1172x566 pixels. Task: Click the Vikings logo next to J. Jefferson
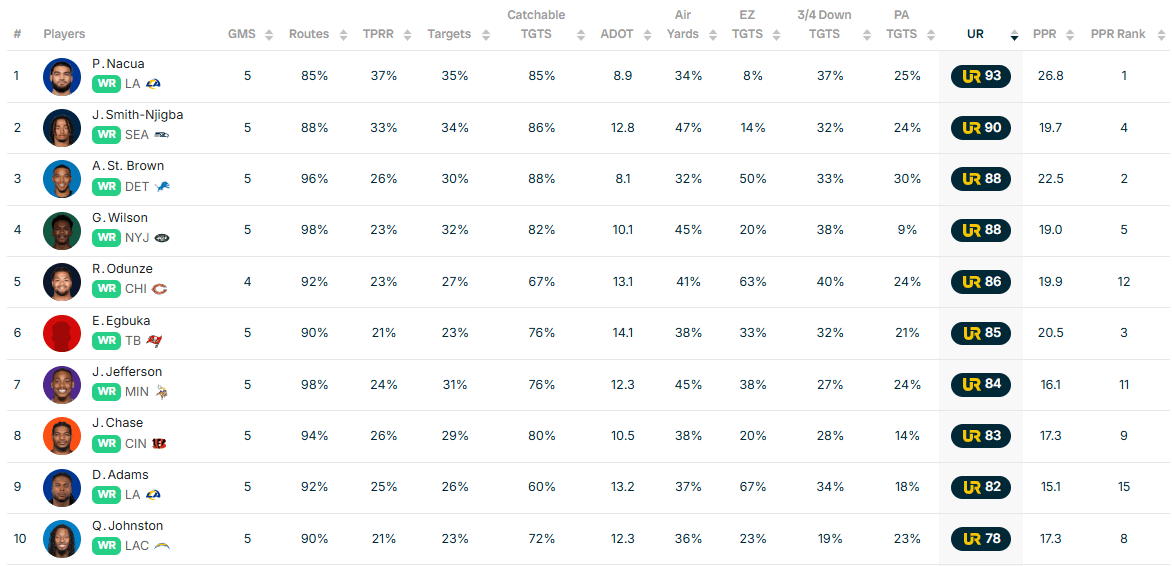[161, 392]
